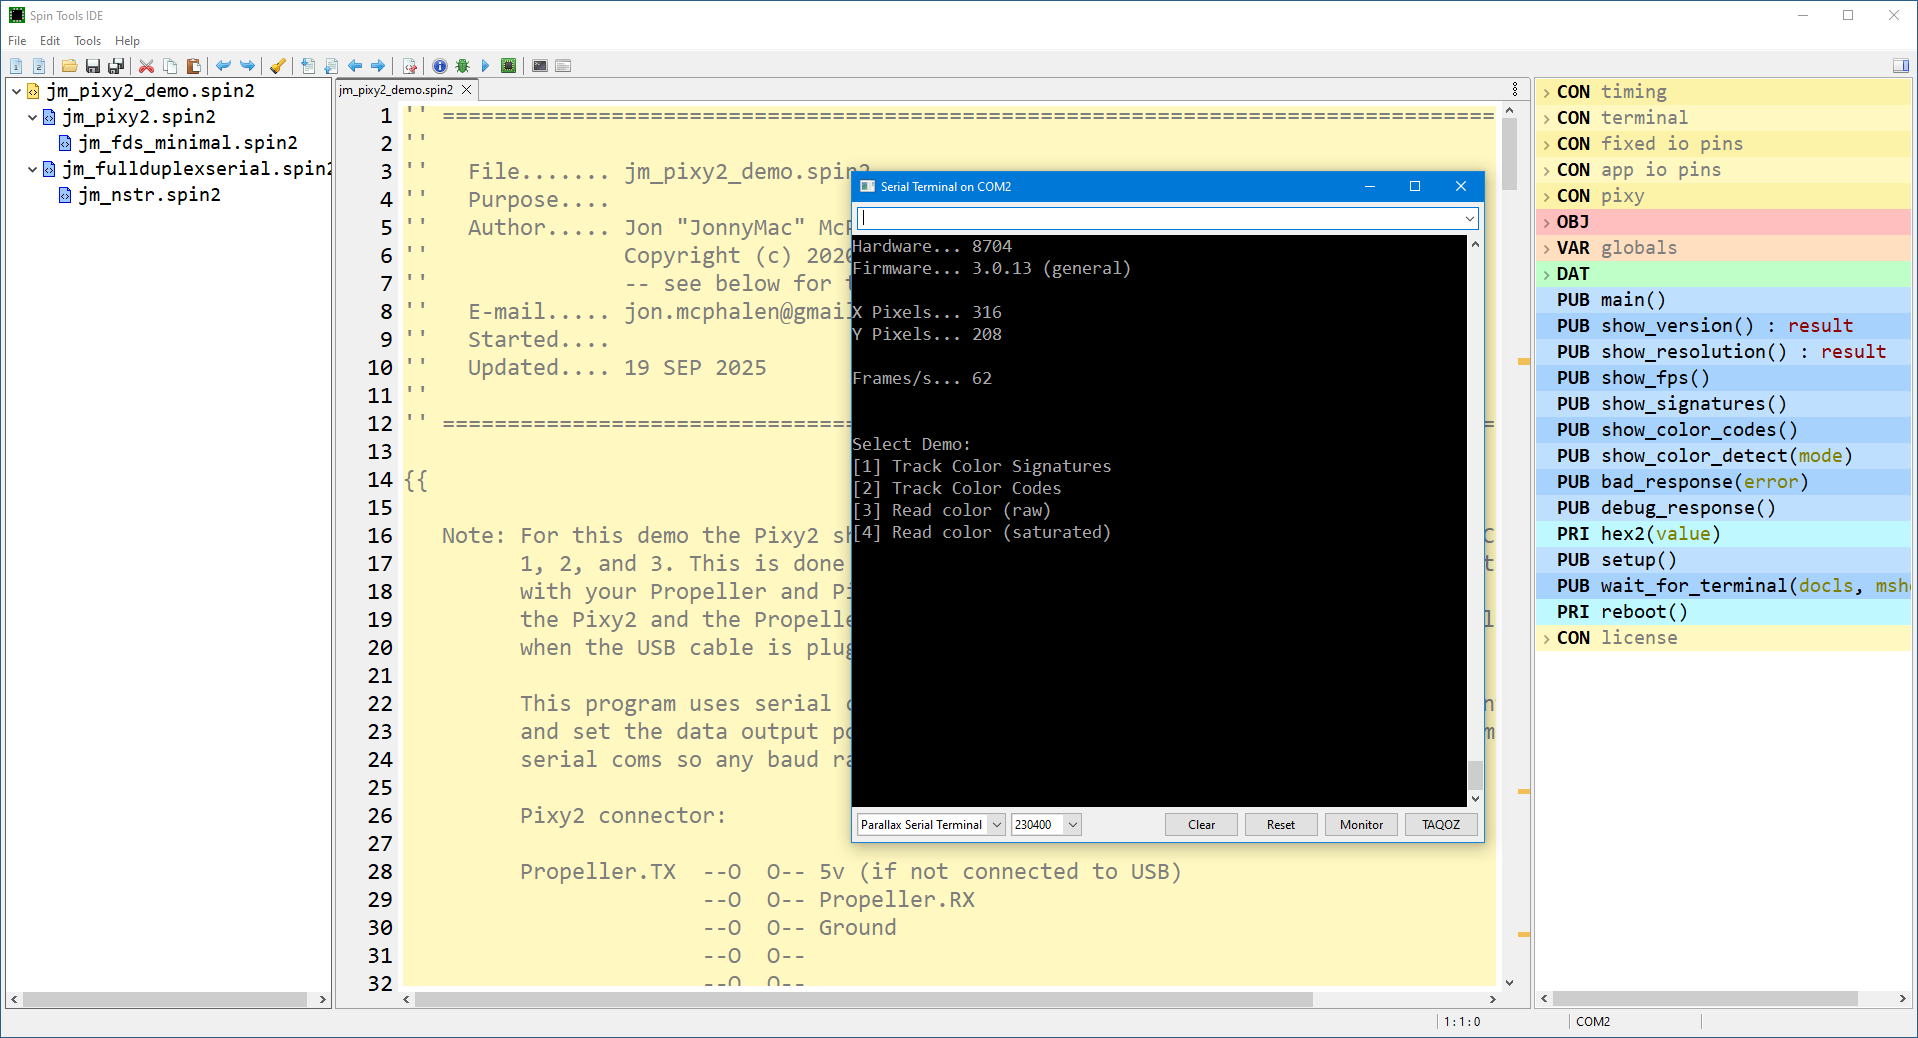Open the Tools menu

(87, 41)
